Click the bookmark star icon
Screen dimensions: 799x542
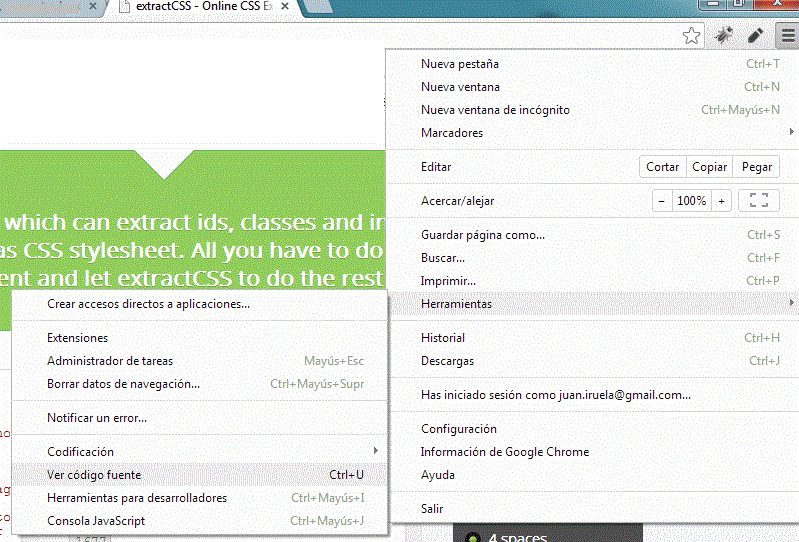tap(691, 36)
